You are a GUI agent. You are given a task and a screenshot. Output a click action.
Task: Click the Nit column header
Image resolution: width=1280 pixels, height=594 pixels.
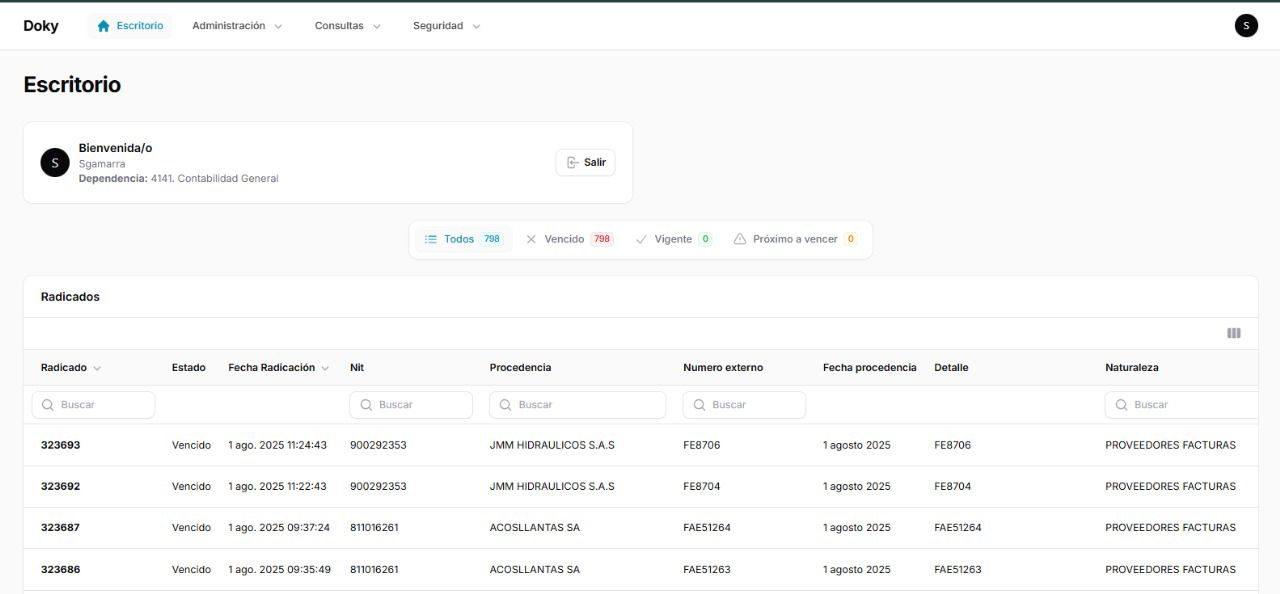coord(357,368)
